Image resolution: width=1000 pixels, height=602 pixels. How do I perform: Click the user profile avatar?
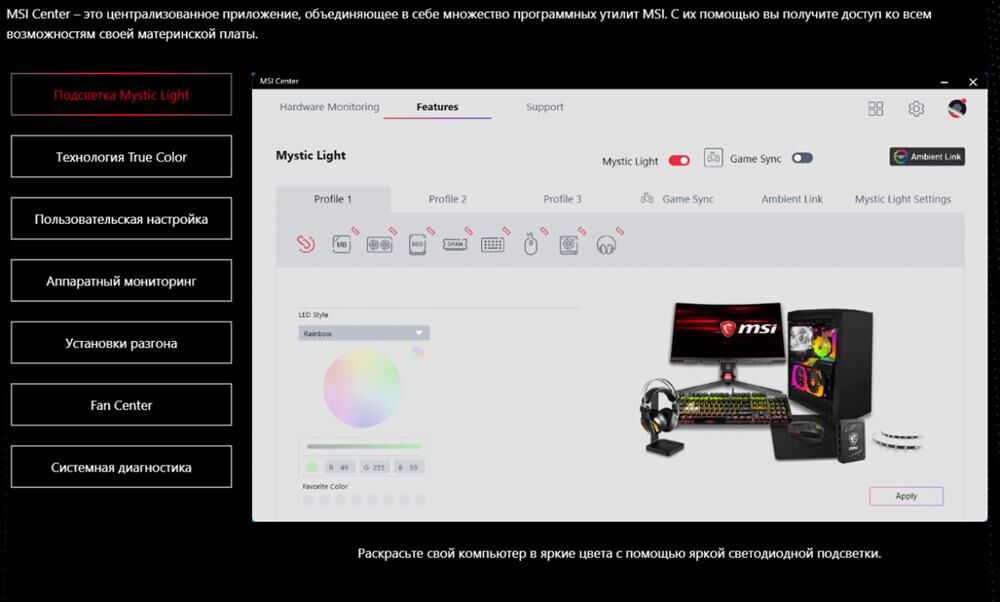coord(957,108)
